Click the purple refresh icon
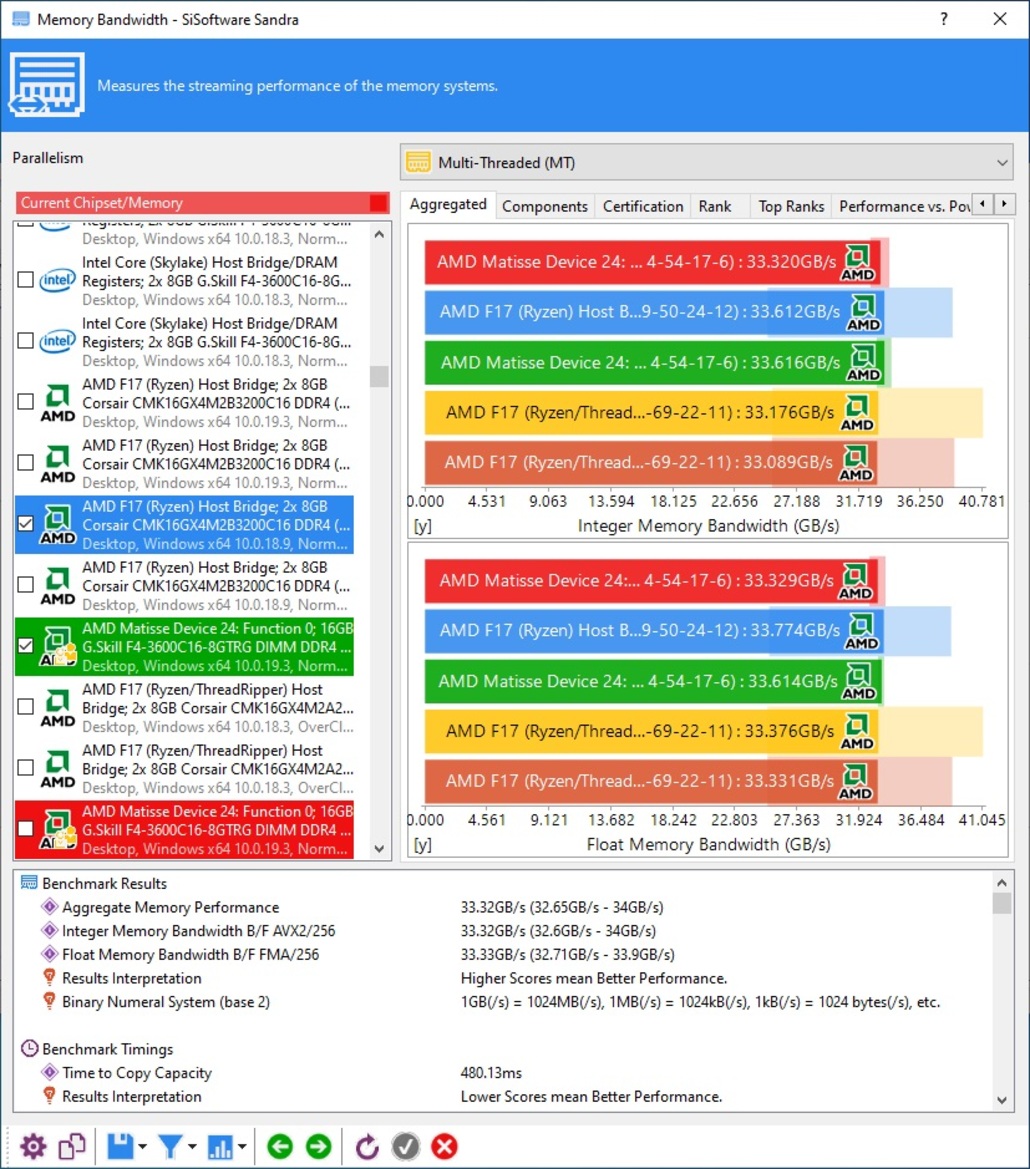Image resolution: width=1030 pixels, height=1169 pixels. (x=367, y=1147)
